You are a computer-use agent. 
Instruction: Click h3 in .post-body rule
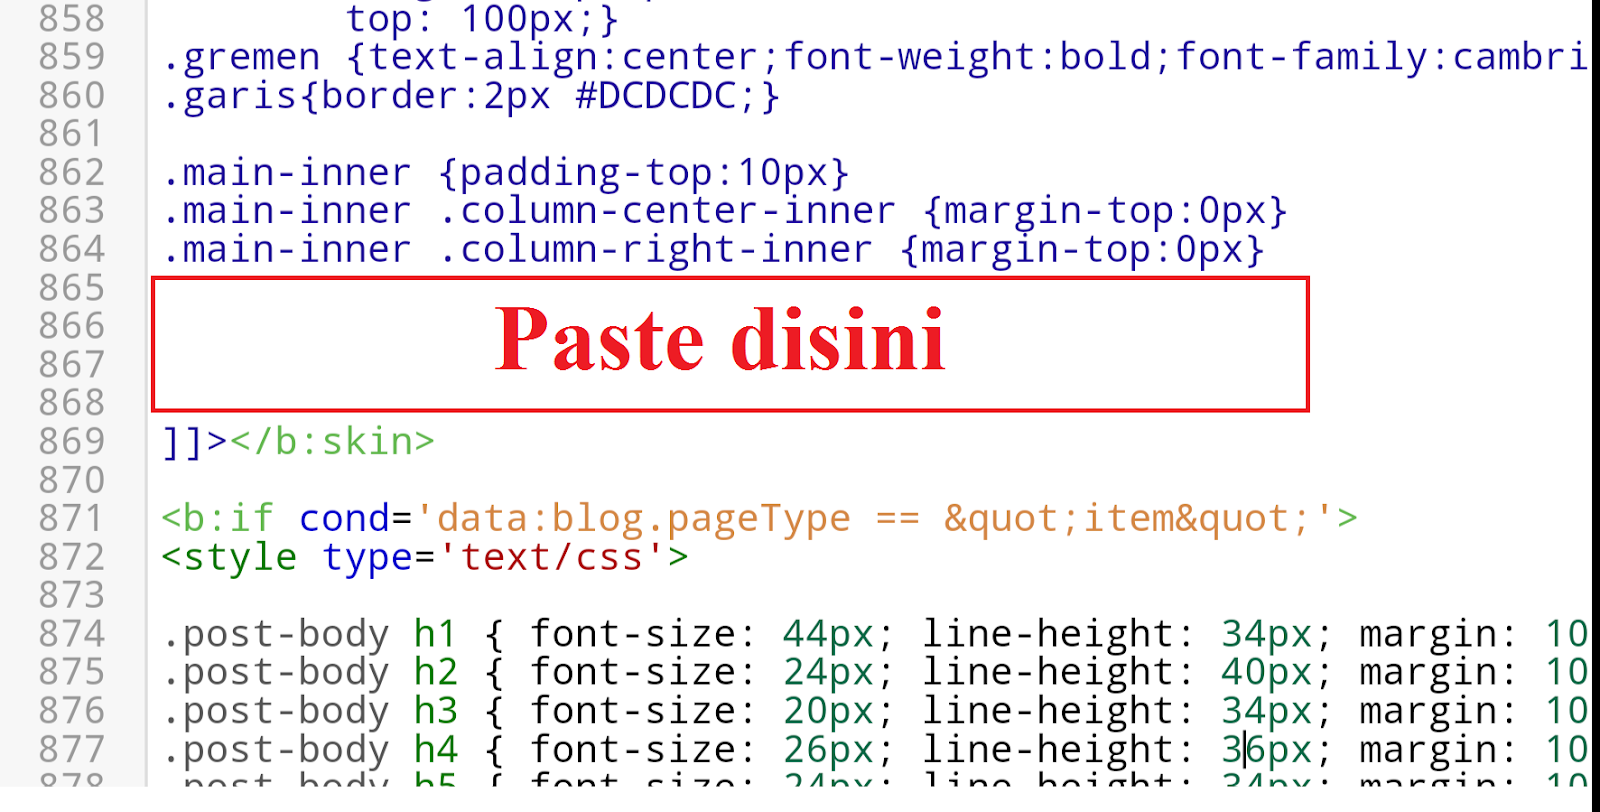[x=435, y=711]
